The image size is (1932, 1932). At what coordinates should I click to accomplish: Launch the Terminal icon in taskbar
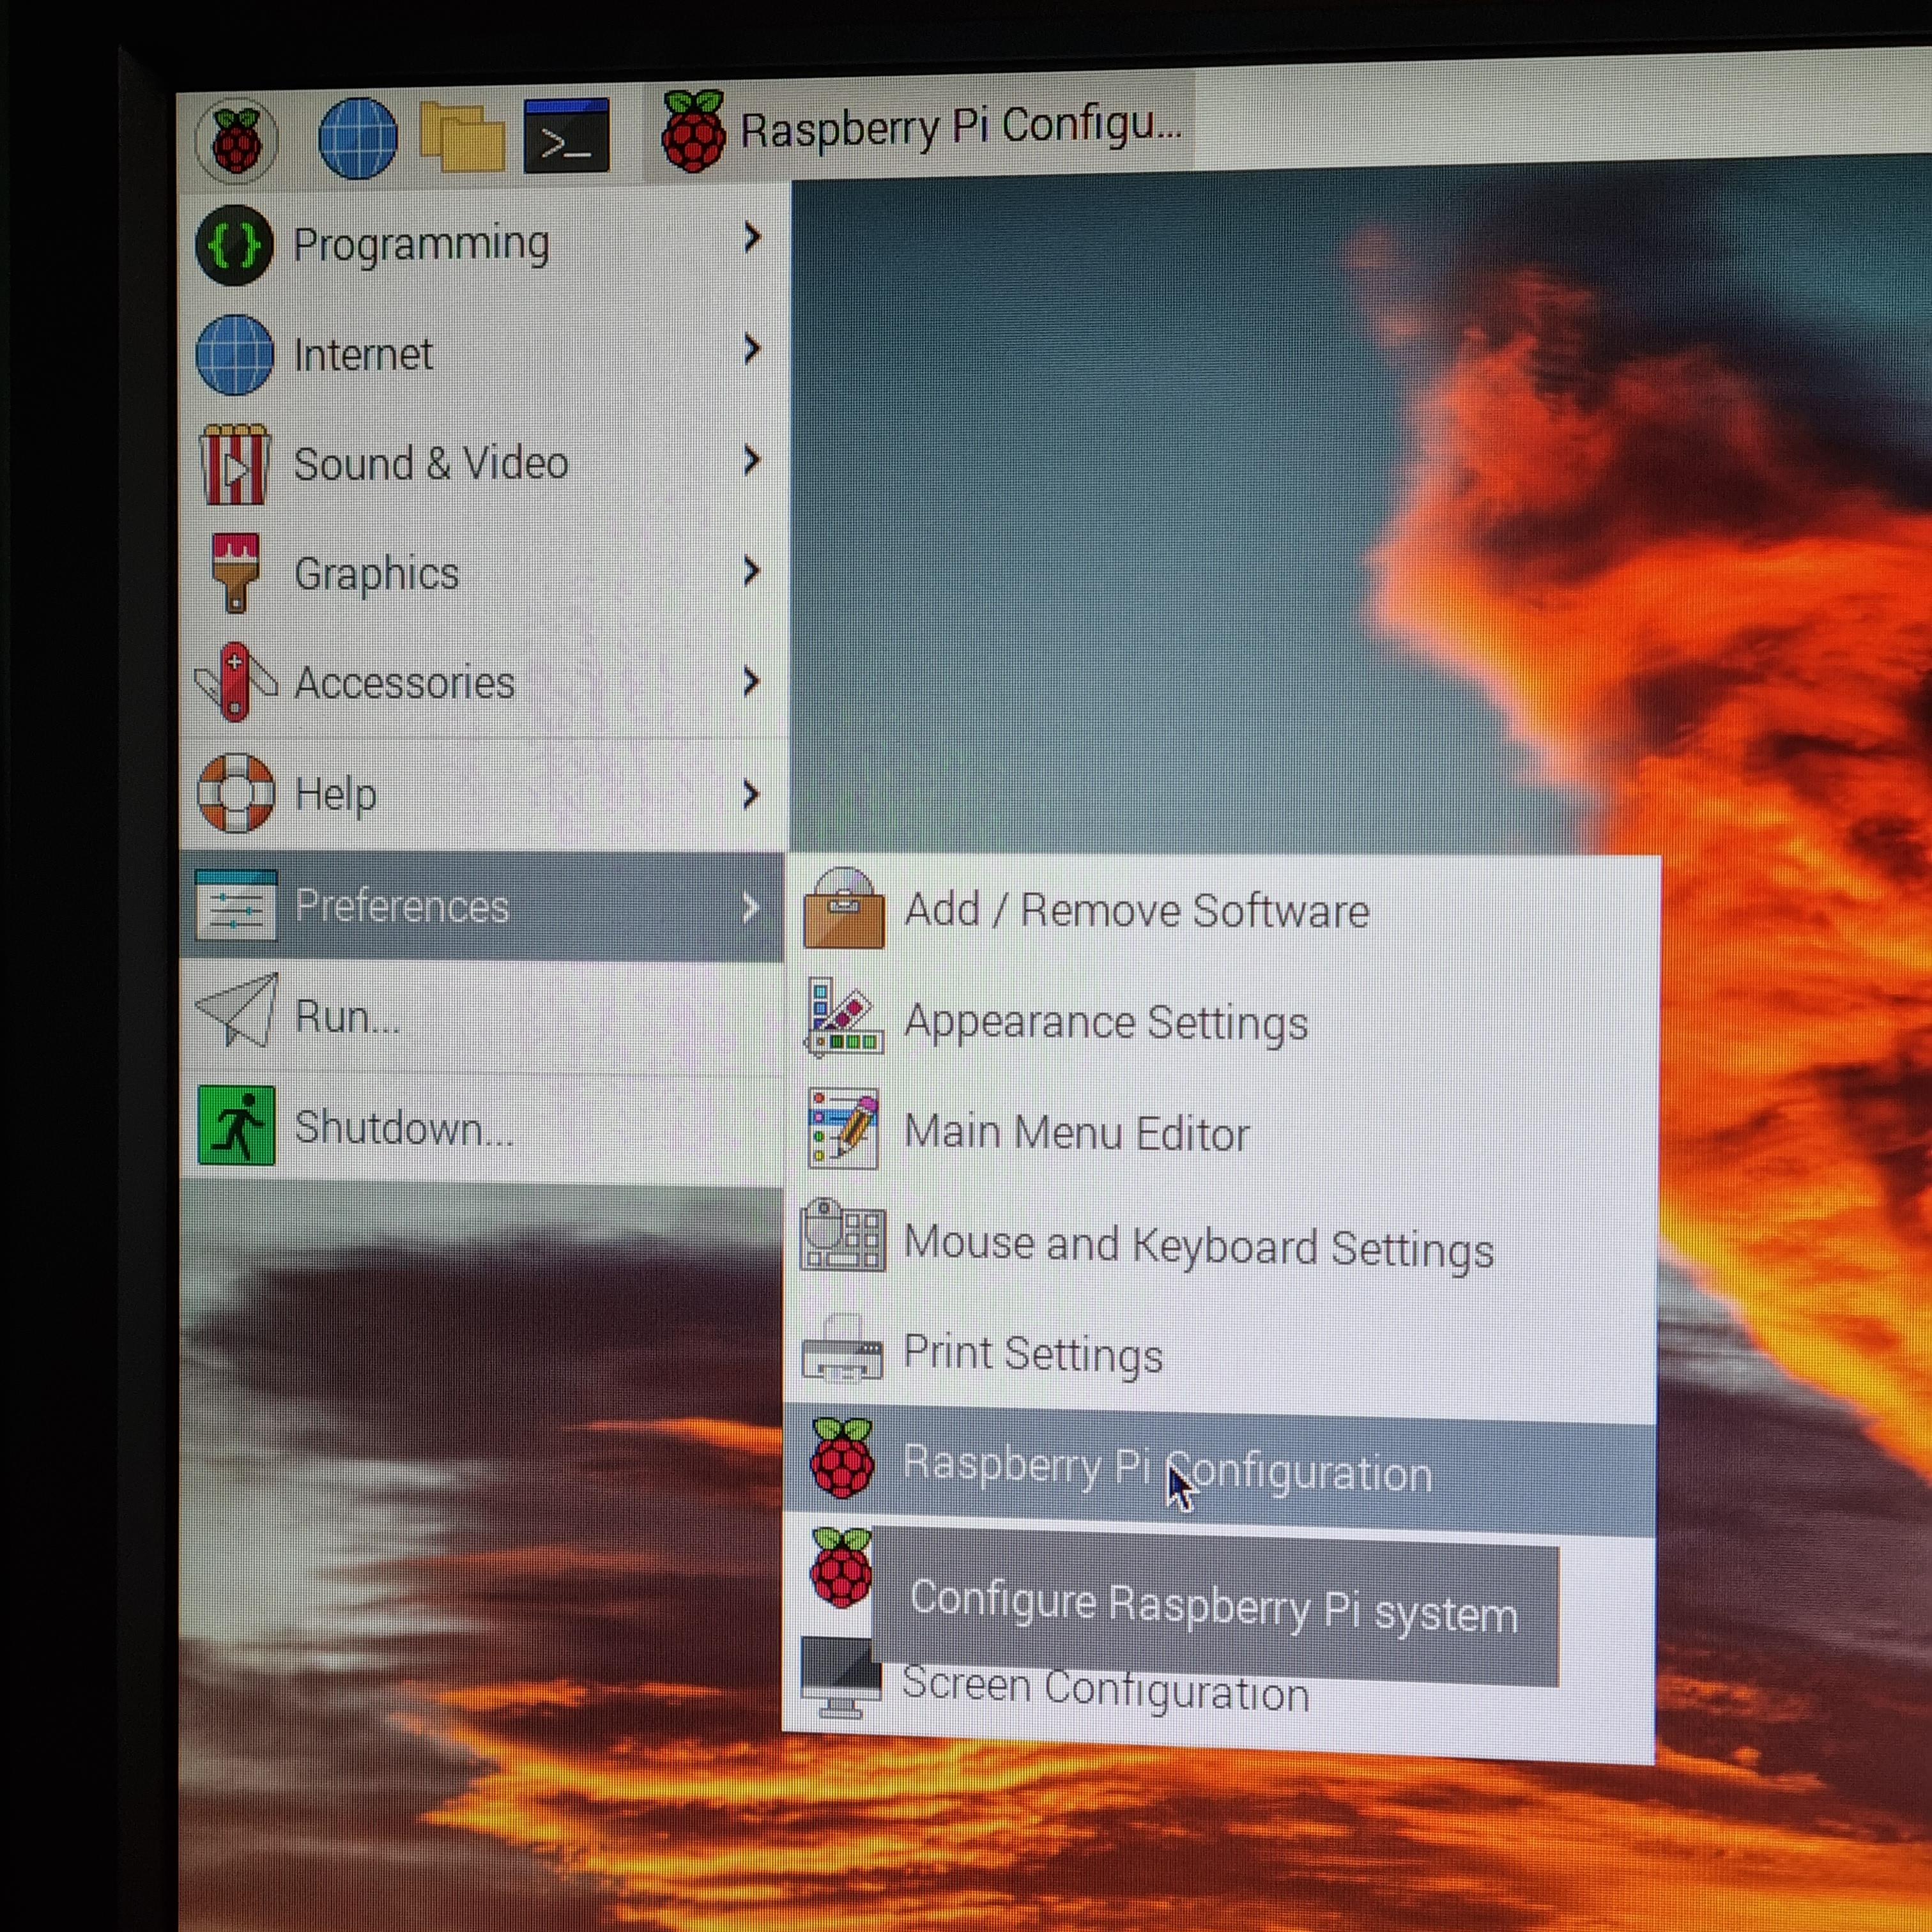click(x=566, y=137)
